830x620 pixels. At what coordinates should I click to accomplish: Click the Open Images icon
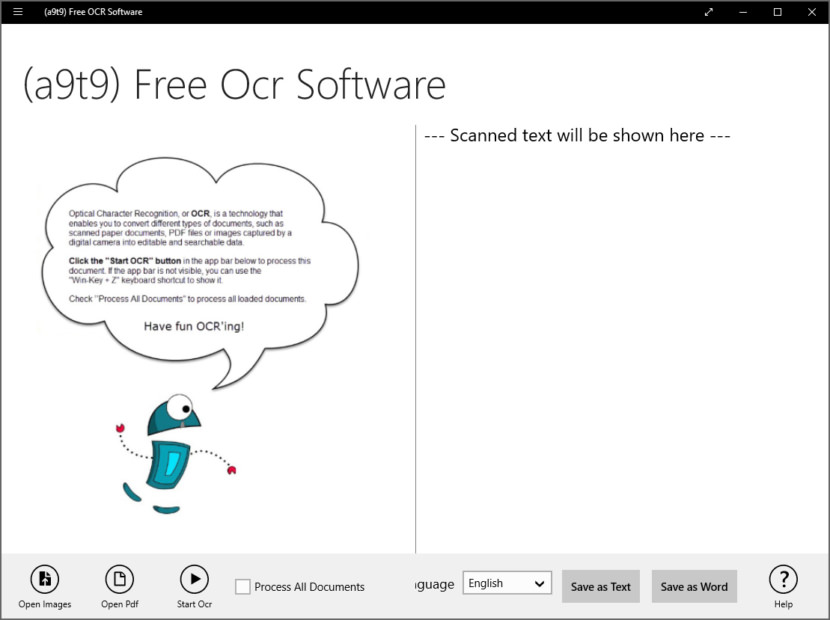[x=45, y=579]
